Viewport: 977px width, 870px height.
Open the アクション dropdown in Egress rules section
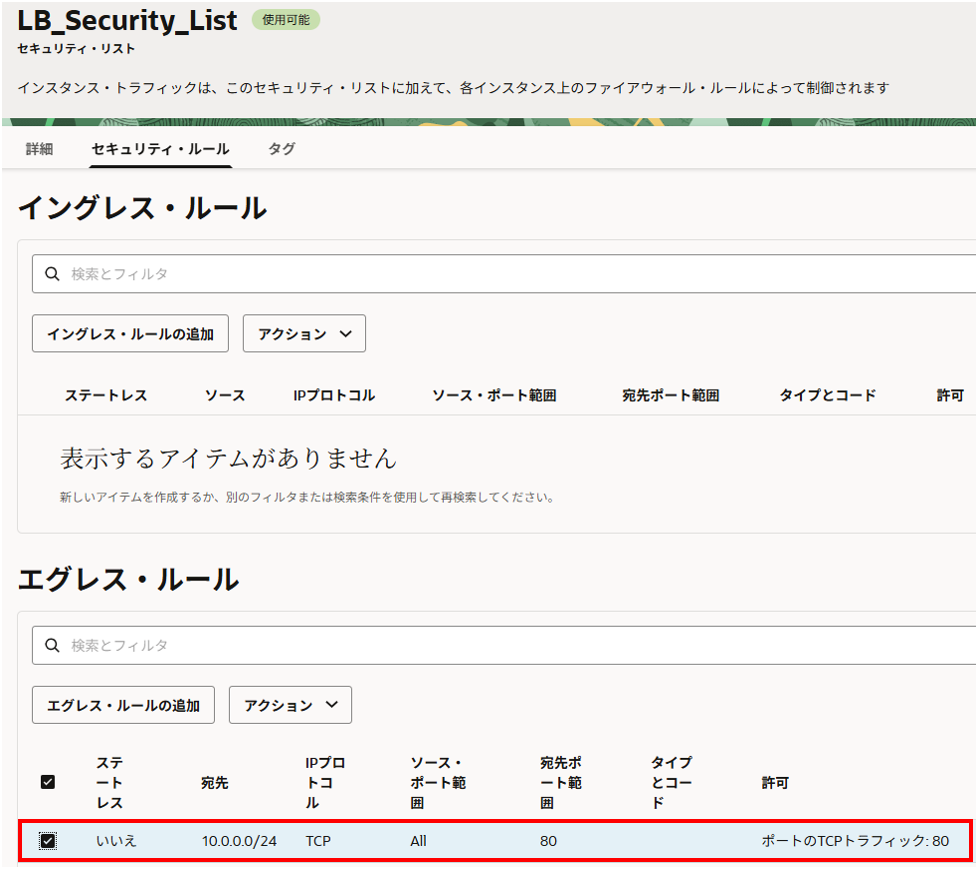pyautogui.click(x=290, y=705)
